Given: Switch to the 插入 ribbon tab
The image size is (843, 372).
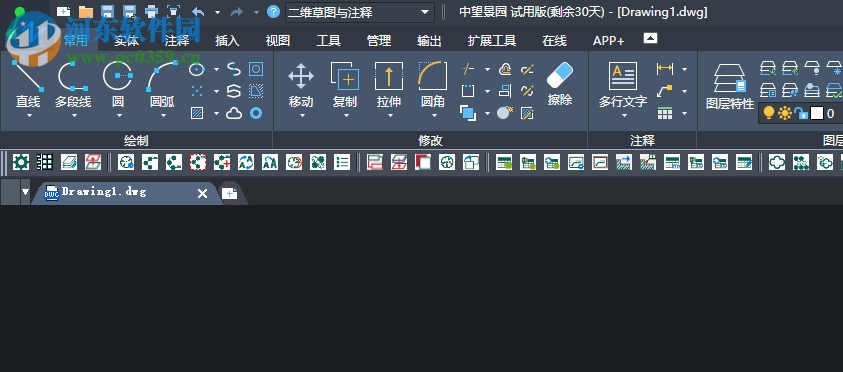Looking at the screenshot, I should 227,40.
